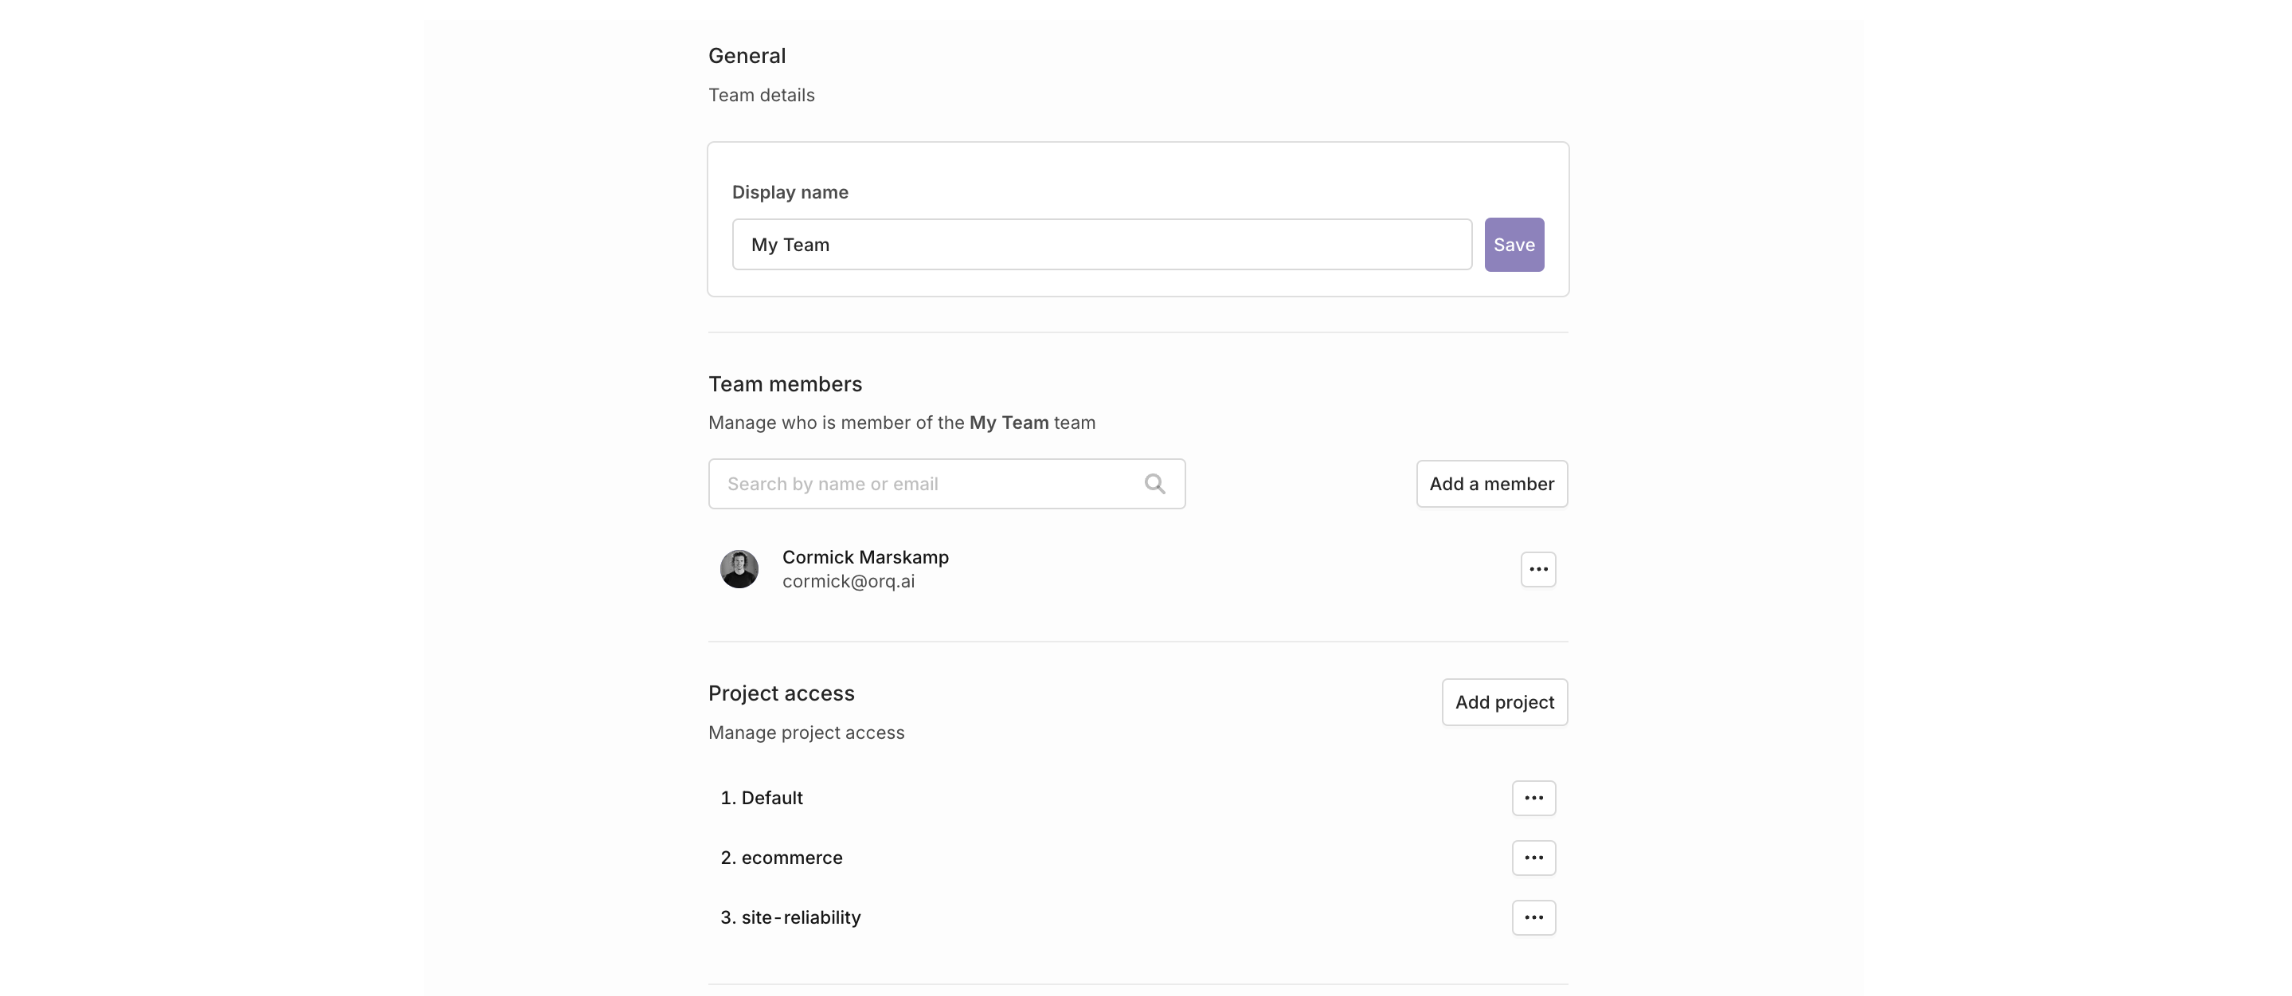2292x996 pixels.
Task: Click the Save button for display name
Action: [1513, 245]
